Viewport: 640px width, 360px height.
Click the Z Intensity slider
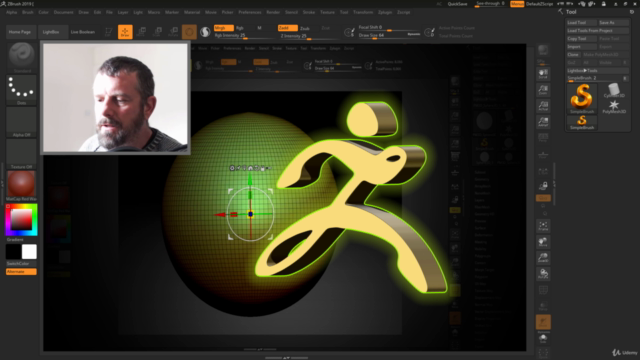(x=308, y=36)
